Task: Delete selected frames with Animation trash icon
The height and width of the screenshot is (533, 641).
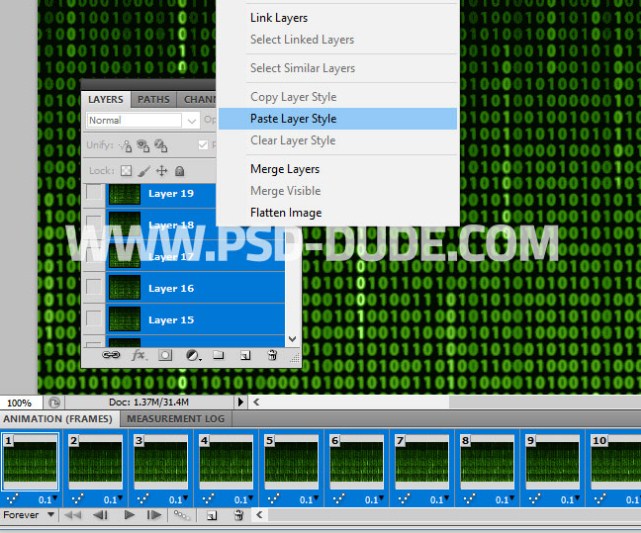Action: [239, 515]
